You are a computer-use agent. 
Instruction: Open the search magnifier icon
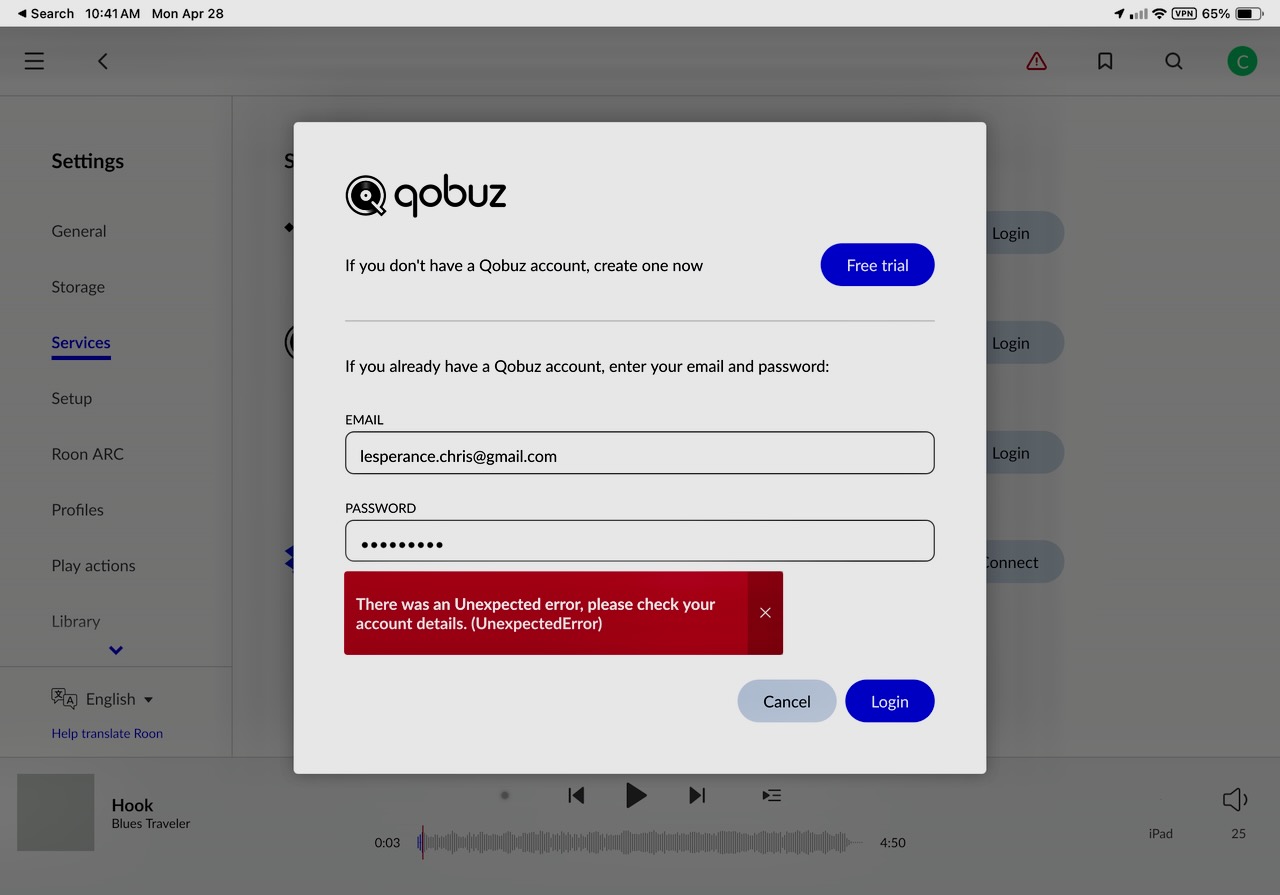click(x=1174, y=61)
